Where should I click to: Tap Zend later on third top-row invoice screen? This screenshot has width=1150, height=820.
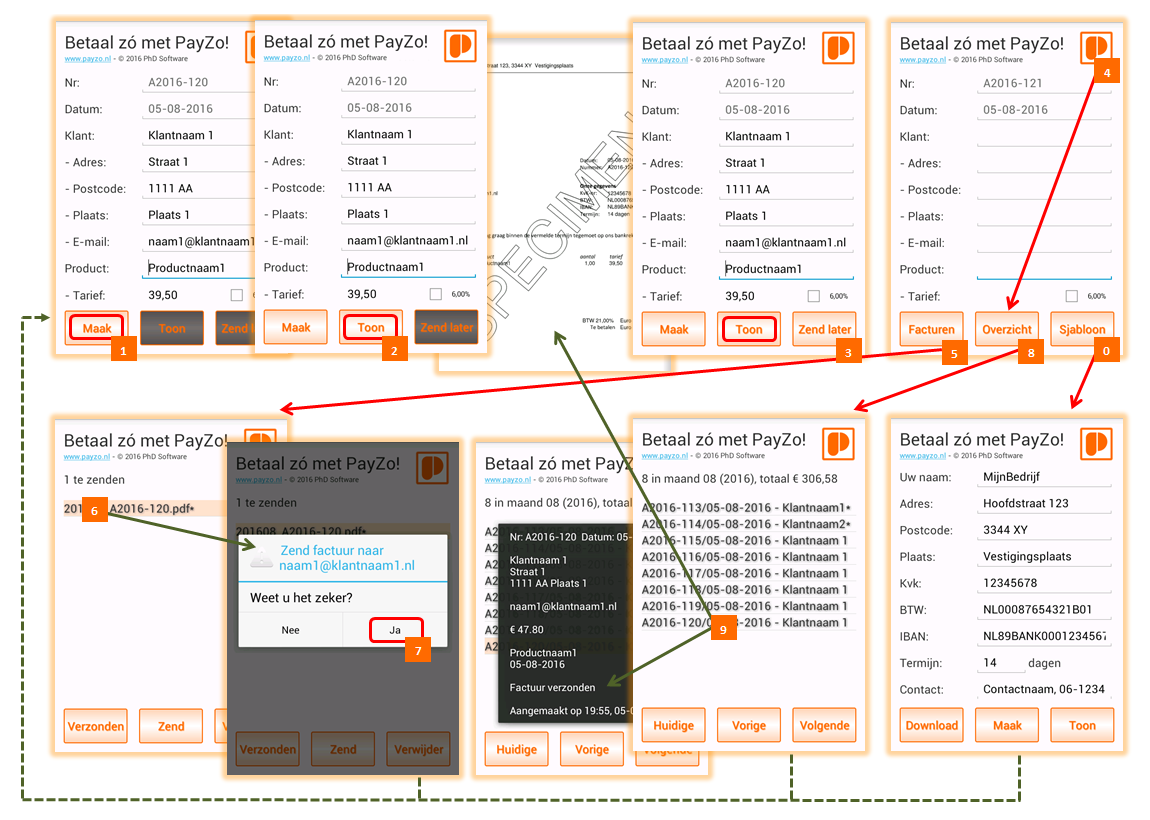click(824, 329)
